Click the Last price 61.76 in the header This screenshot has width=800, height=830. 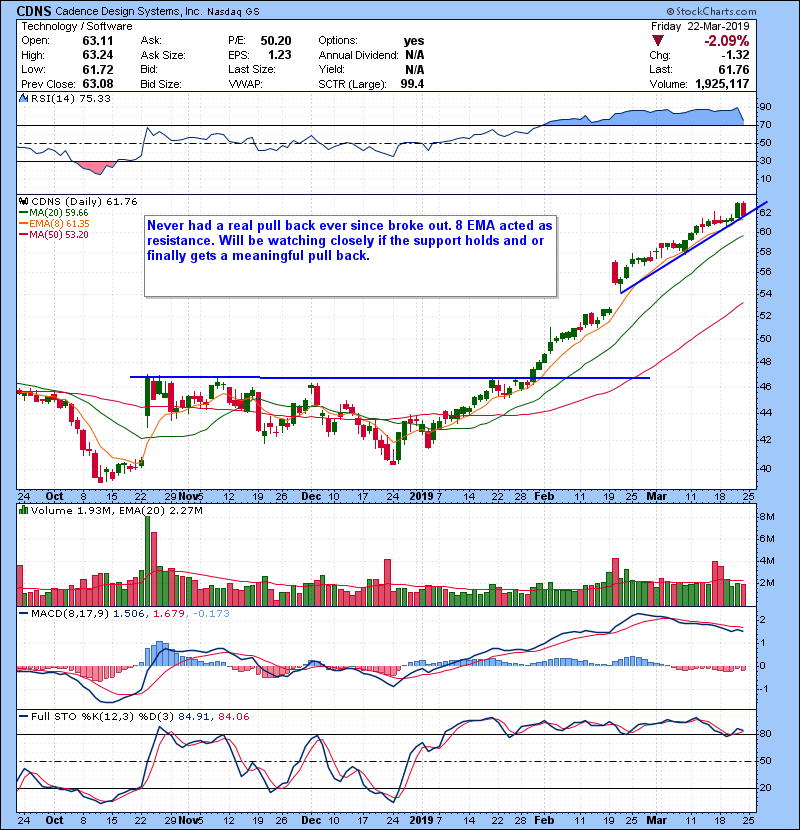pos(734,69)
